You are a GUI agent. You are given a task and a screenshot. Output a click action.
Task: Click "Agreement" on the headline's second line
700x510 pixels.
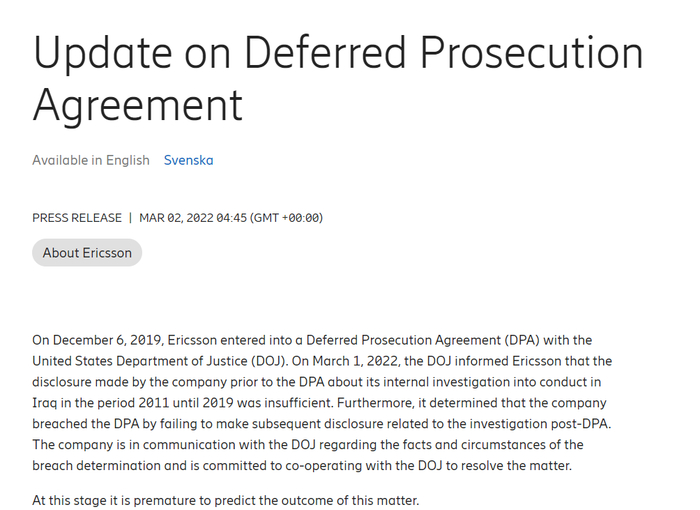point(138,104)
